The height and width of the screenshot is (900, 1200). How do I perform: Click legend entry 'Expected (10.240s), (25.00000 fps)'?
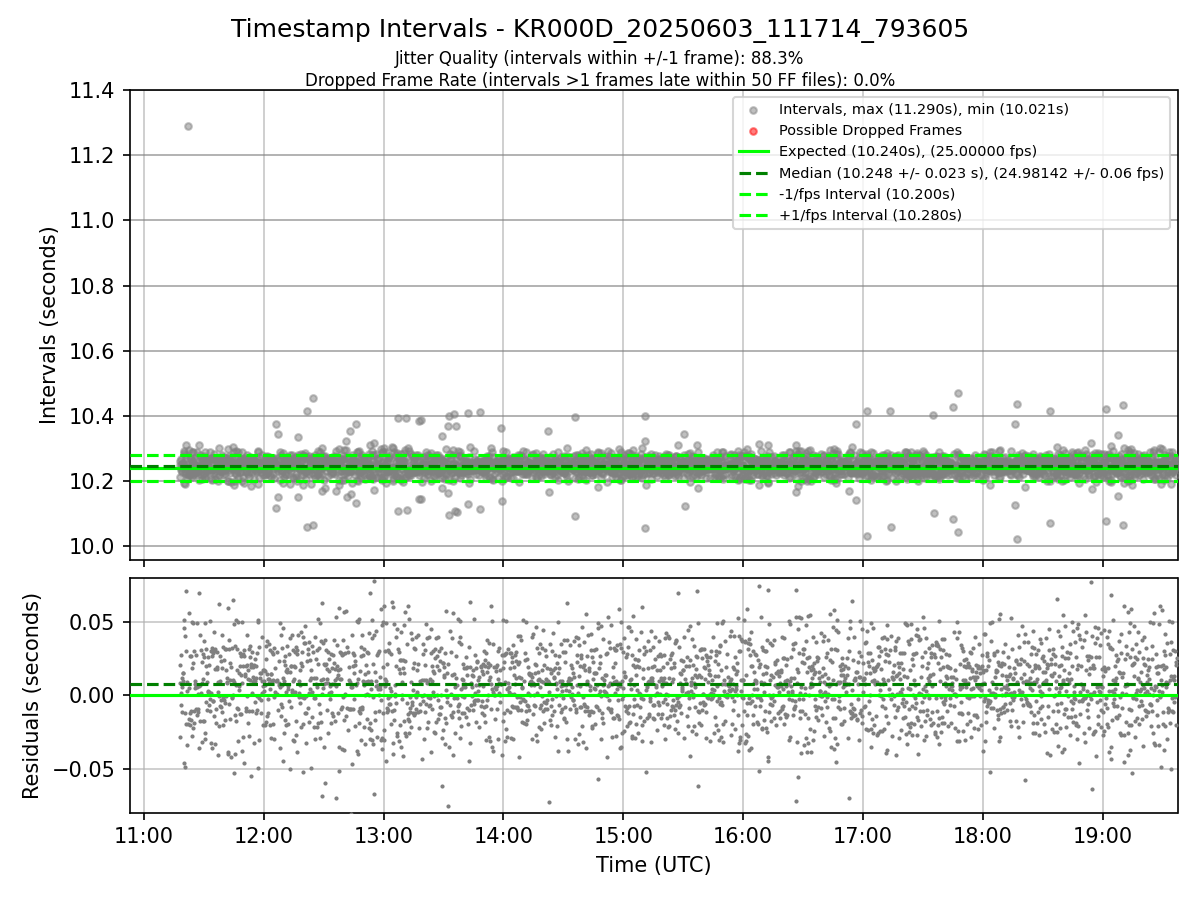coord(908,151)
